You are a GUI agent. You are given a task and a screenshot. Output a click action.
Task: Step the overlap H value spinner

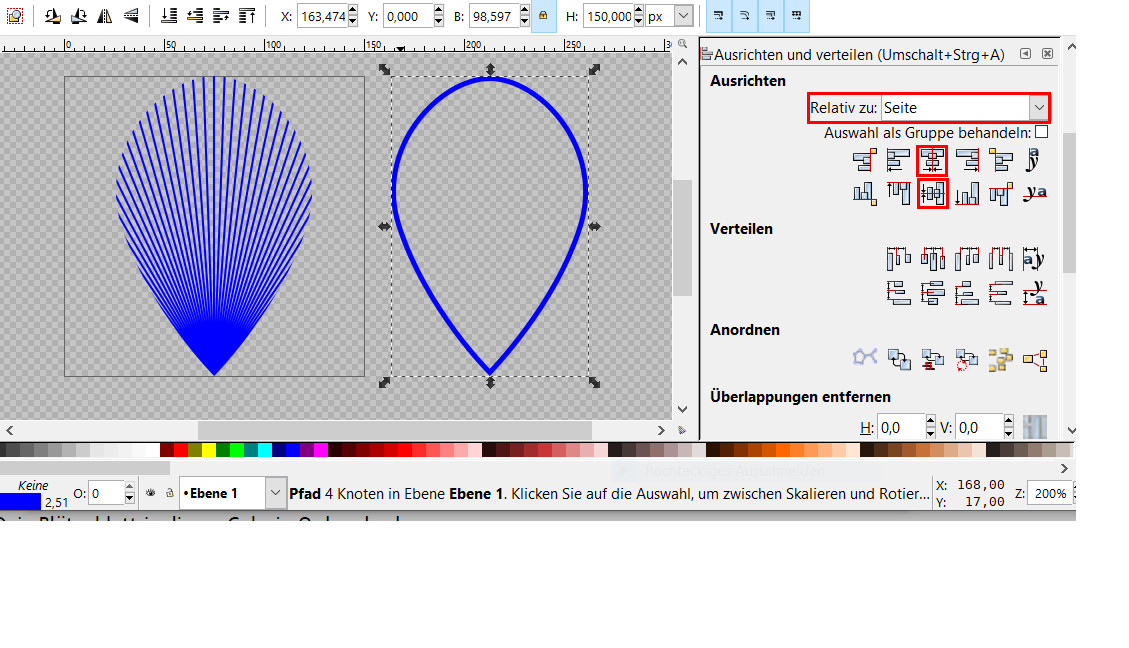(x=930, y=427)
